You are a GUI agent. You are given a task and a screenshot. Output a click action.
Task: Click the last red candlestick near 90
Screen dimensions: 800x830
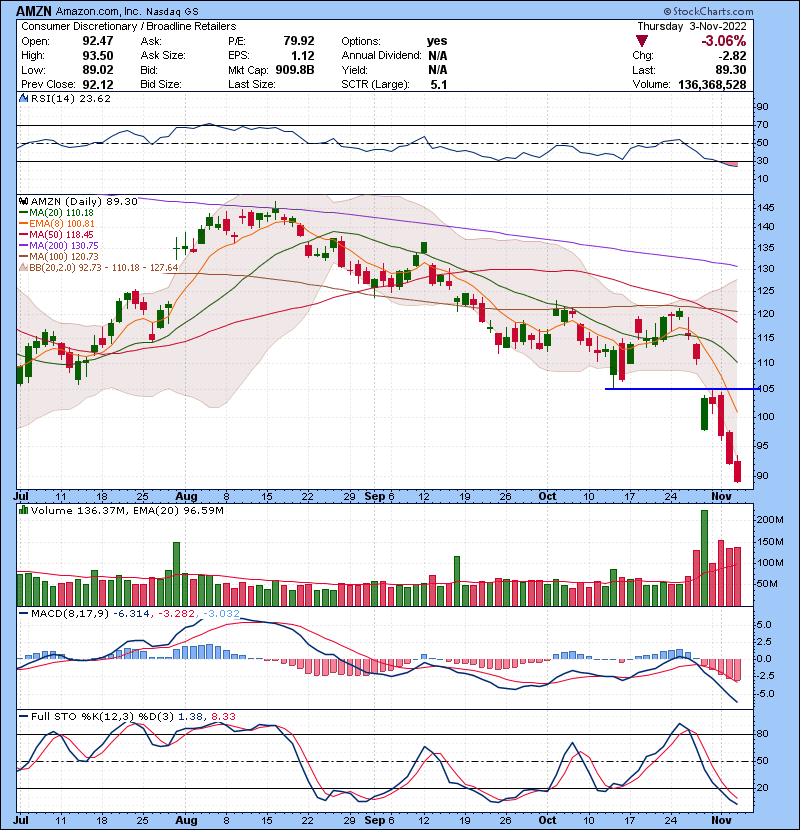tap(738, 471)
